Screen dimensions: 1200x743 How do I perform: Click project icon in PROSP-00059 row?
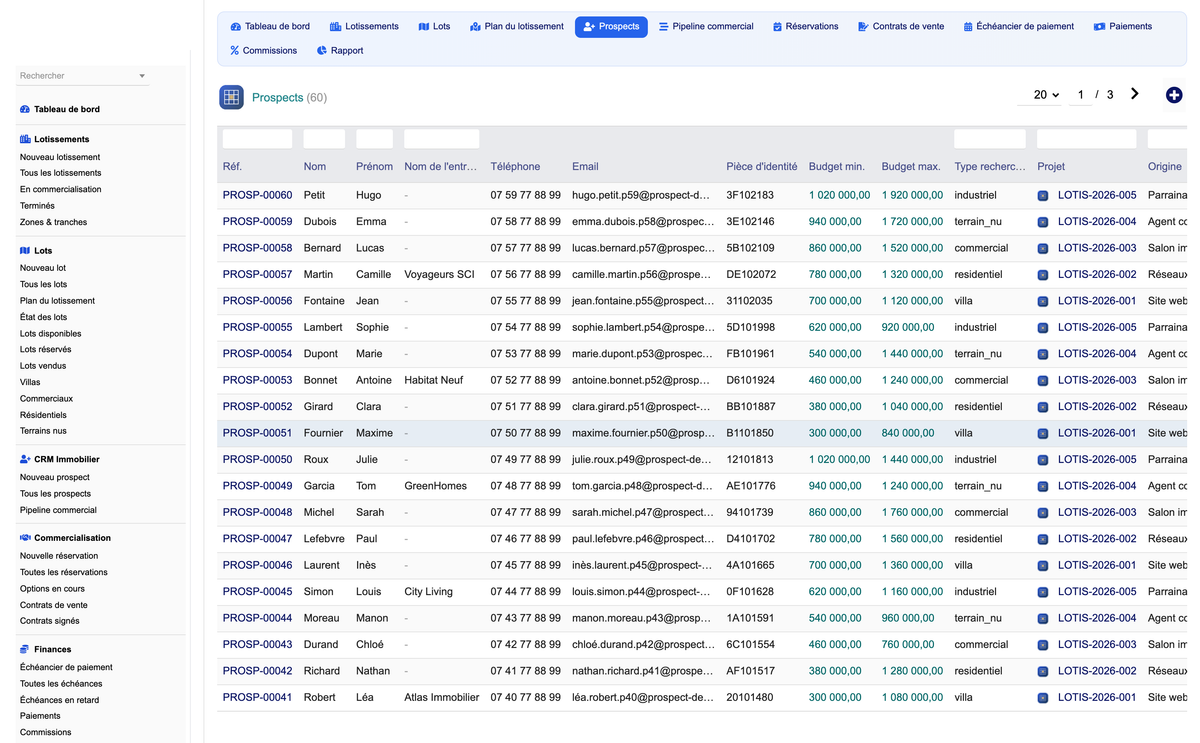pos(1043,222)
